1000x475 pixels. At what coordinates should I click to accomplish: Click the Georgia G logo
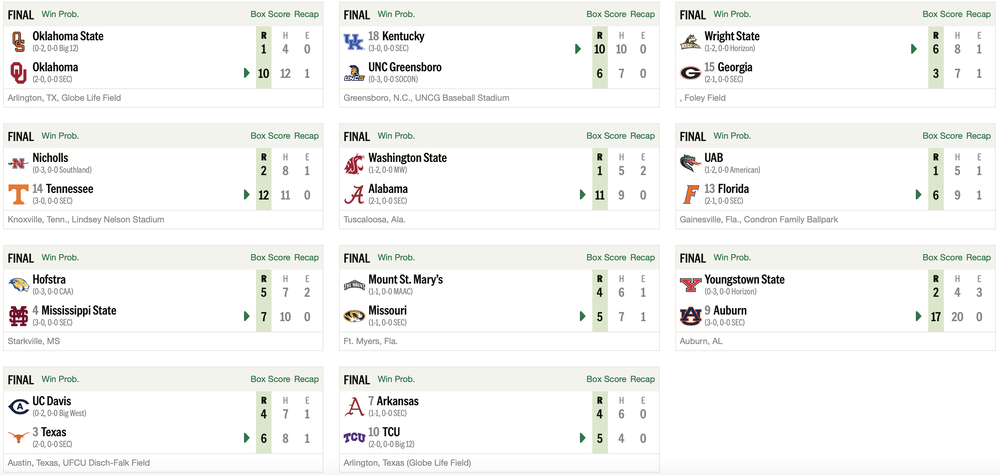click(x=690, y=73)
